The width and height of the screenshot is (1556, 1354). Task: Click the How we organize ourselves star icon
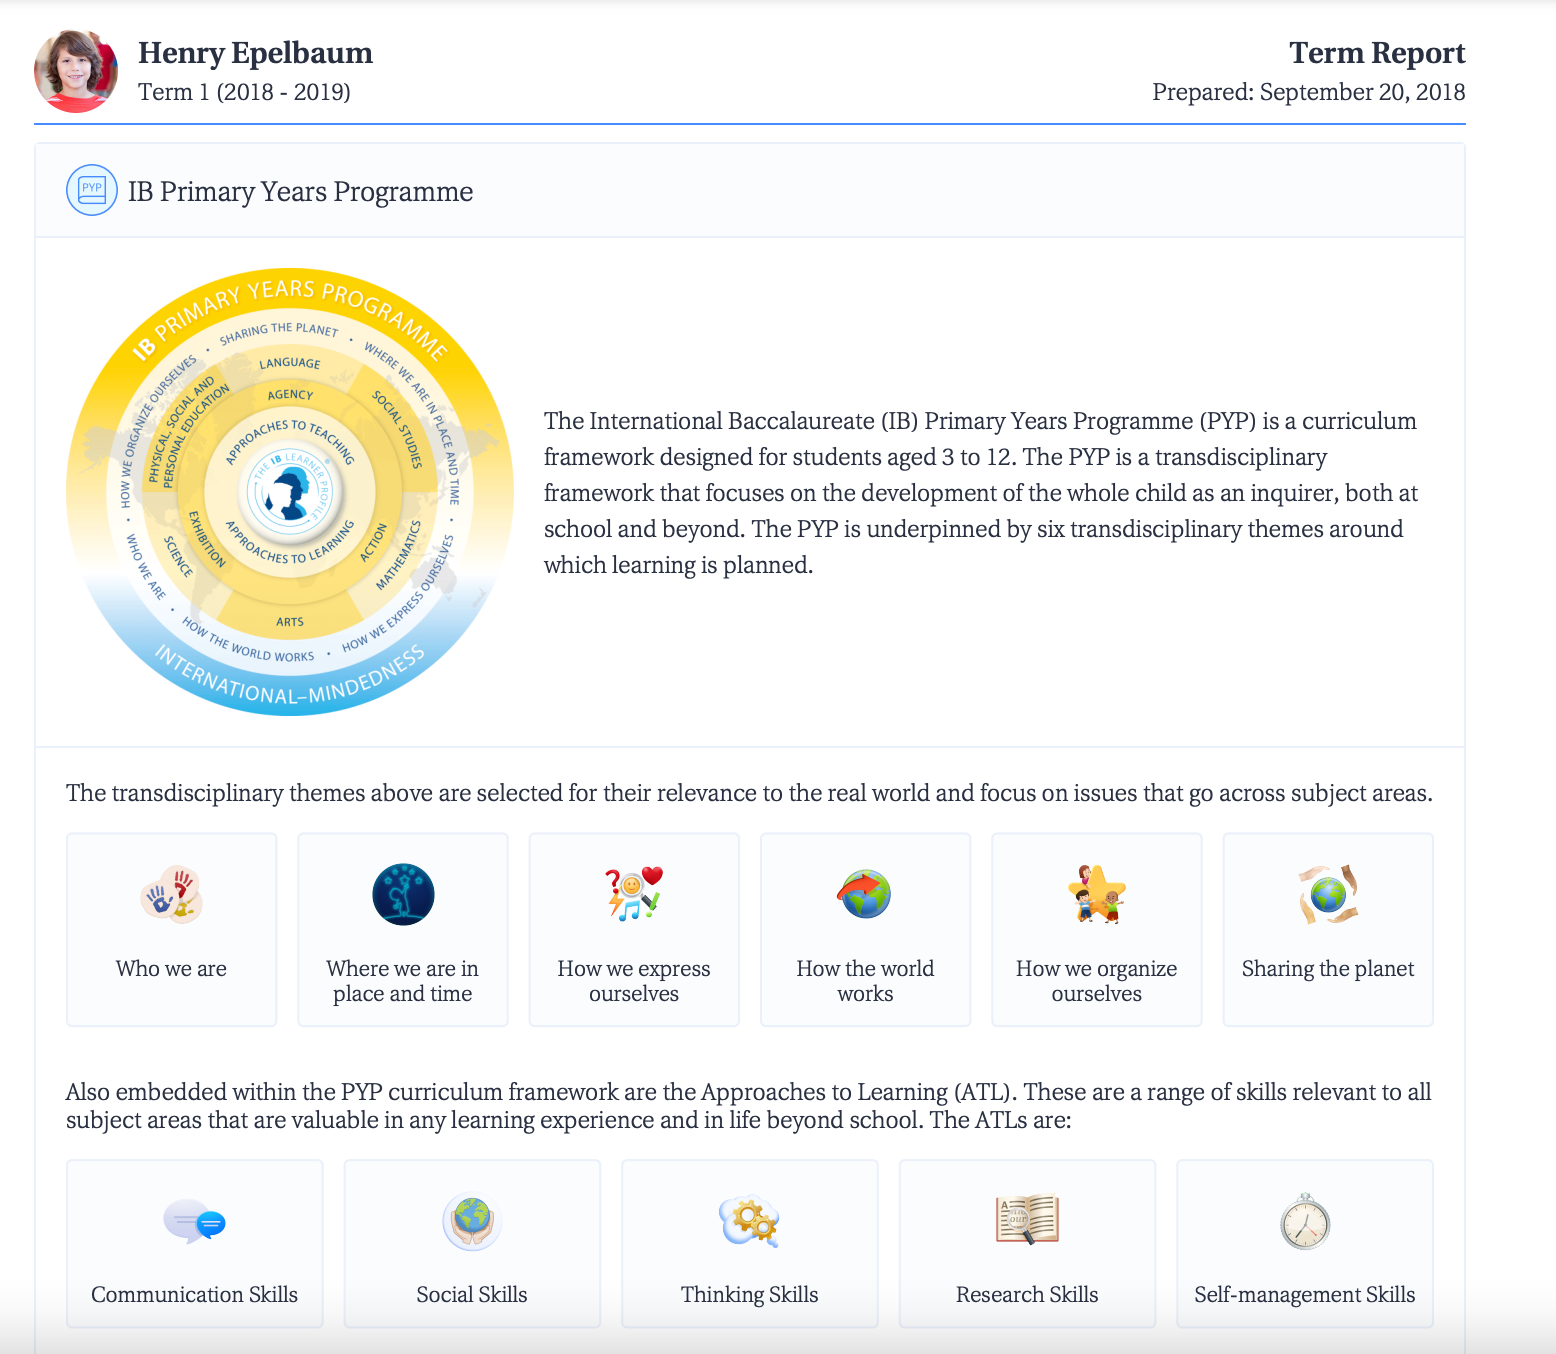point(1096,894)
